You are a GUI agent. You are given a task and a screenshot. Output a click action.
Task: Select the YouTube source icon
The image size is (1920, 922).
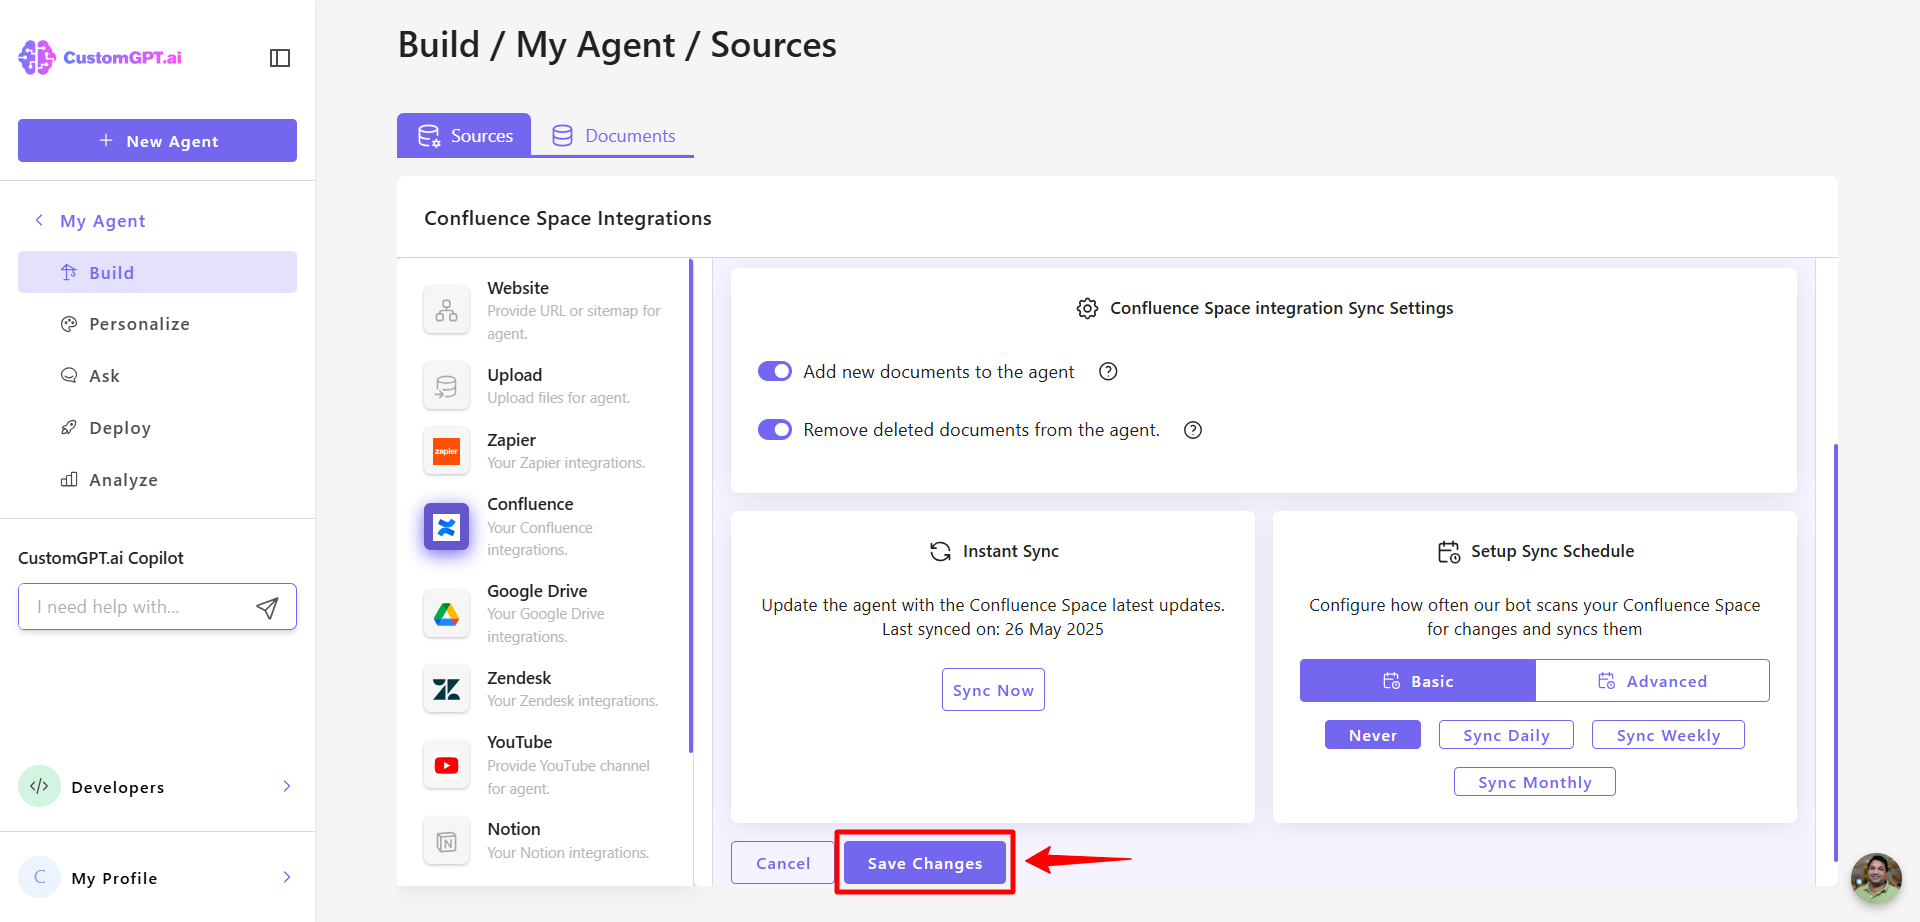tap(446, 765)
